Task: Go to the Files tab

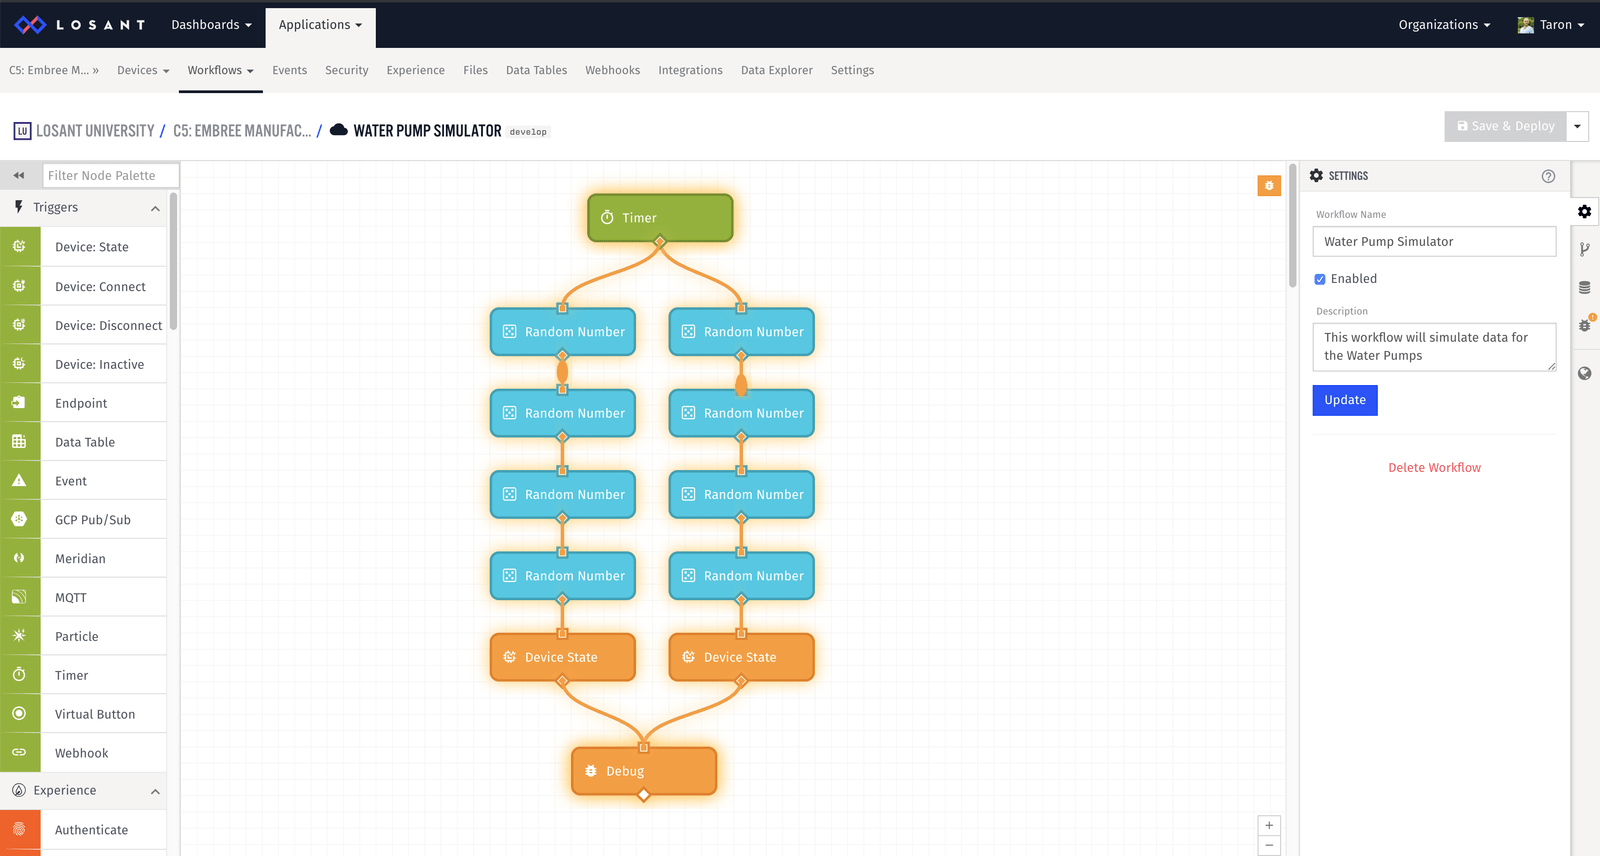Action: pos(475,70)
